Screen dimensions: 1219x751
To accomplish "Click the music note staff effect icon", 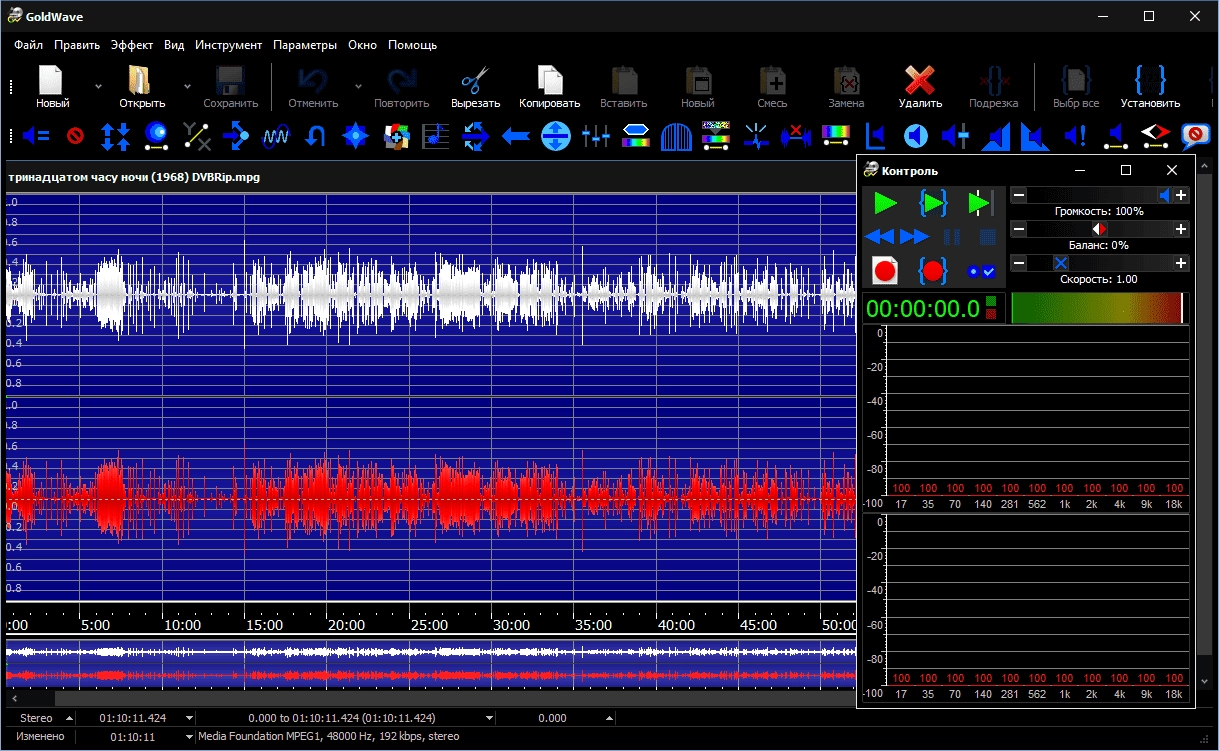I will pyautogui.click(x=436, y=135).
